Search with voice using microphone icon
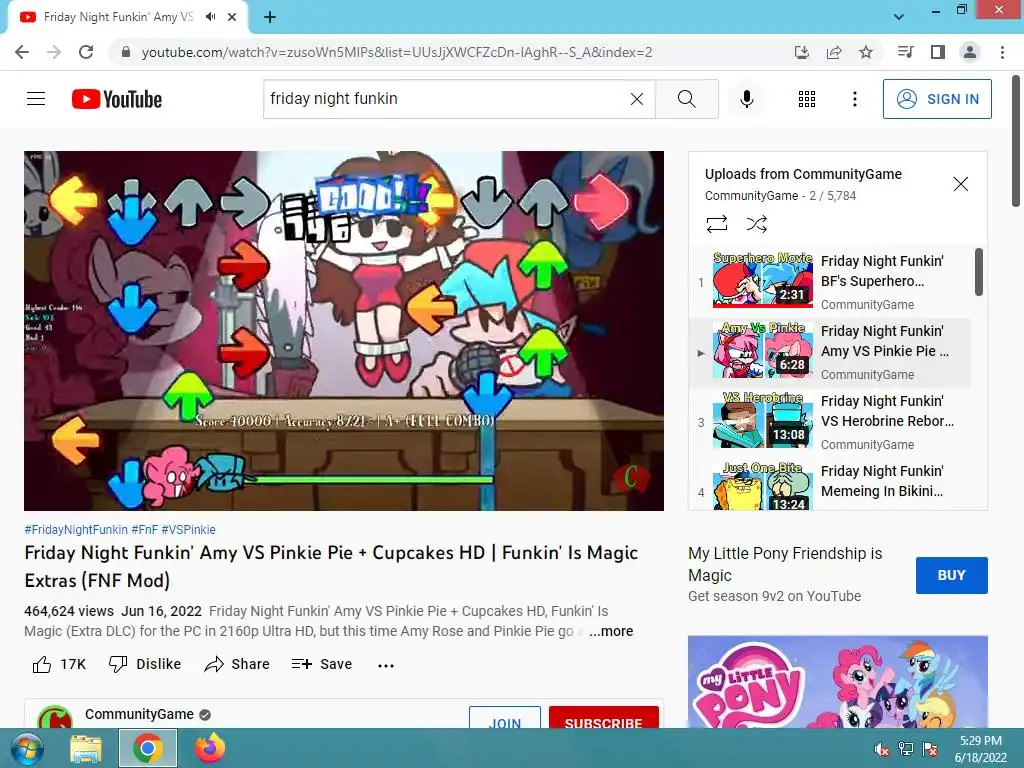 click(x=747, y=99)
